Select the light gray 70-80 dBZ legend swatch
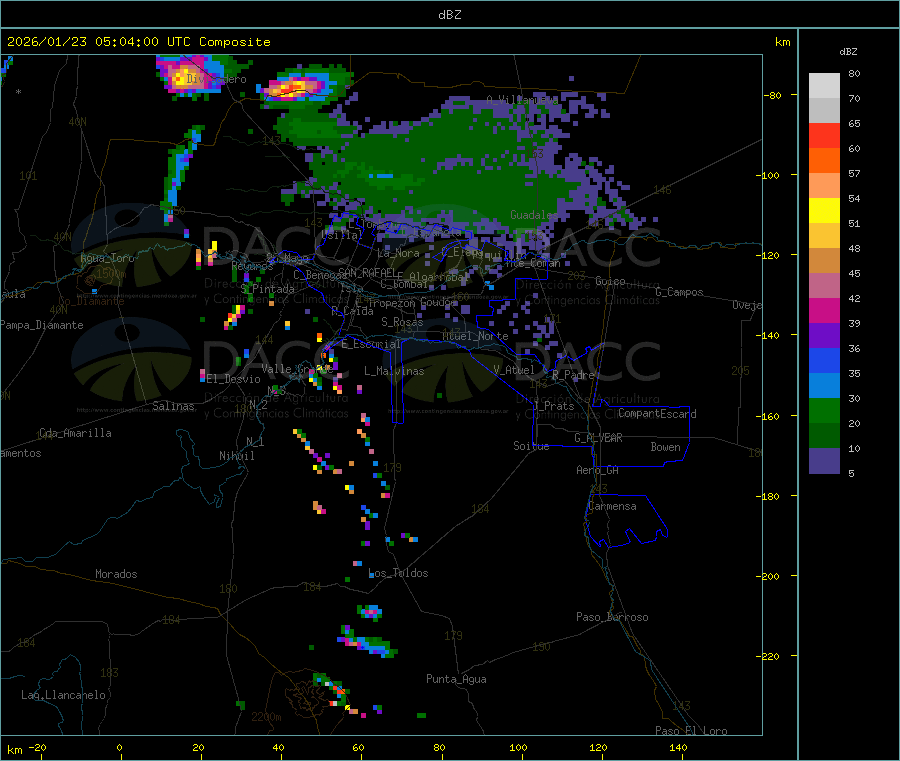 (824, 86)
